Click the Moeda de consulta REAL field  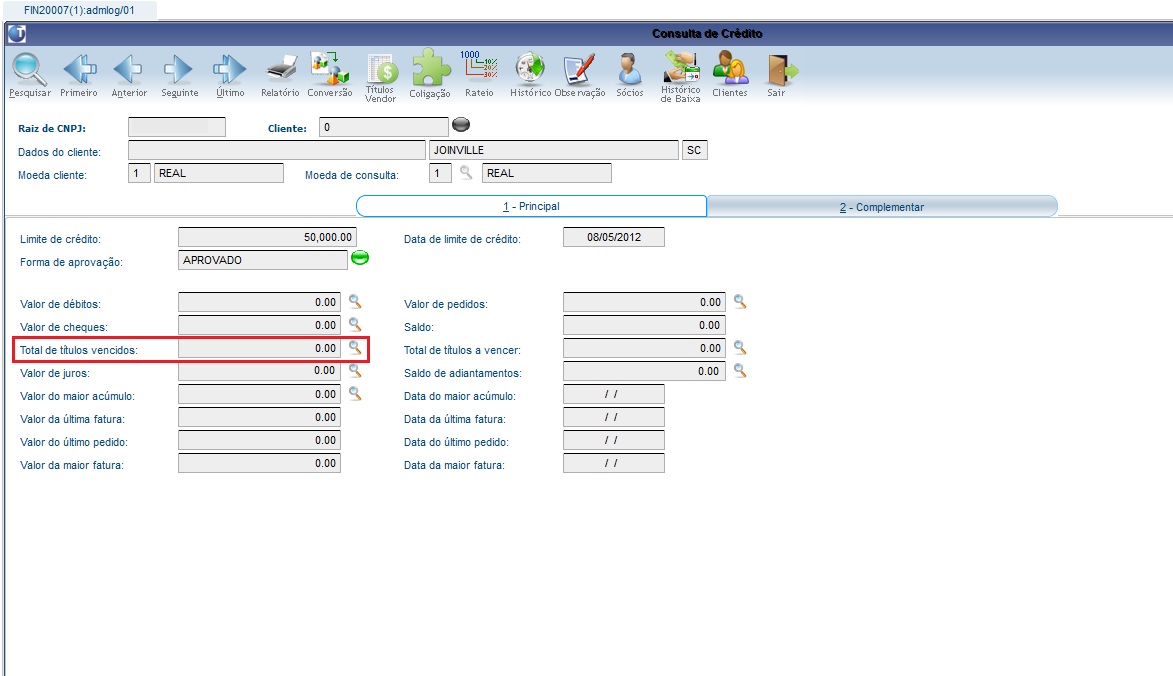547,173
